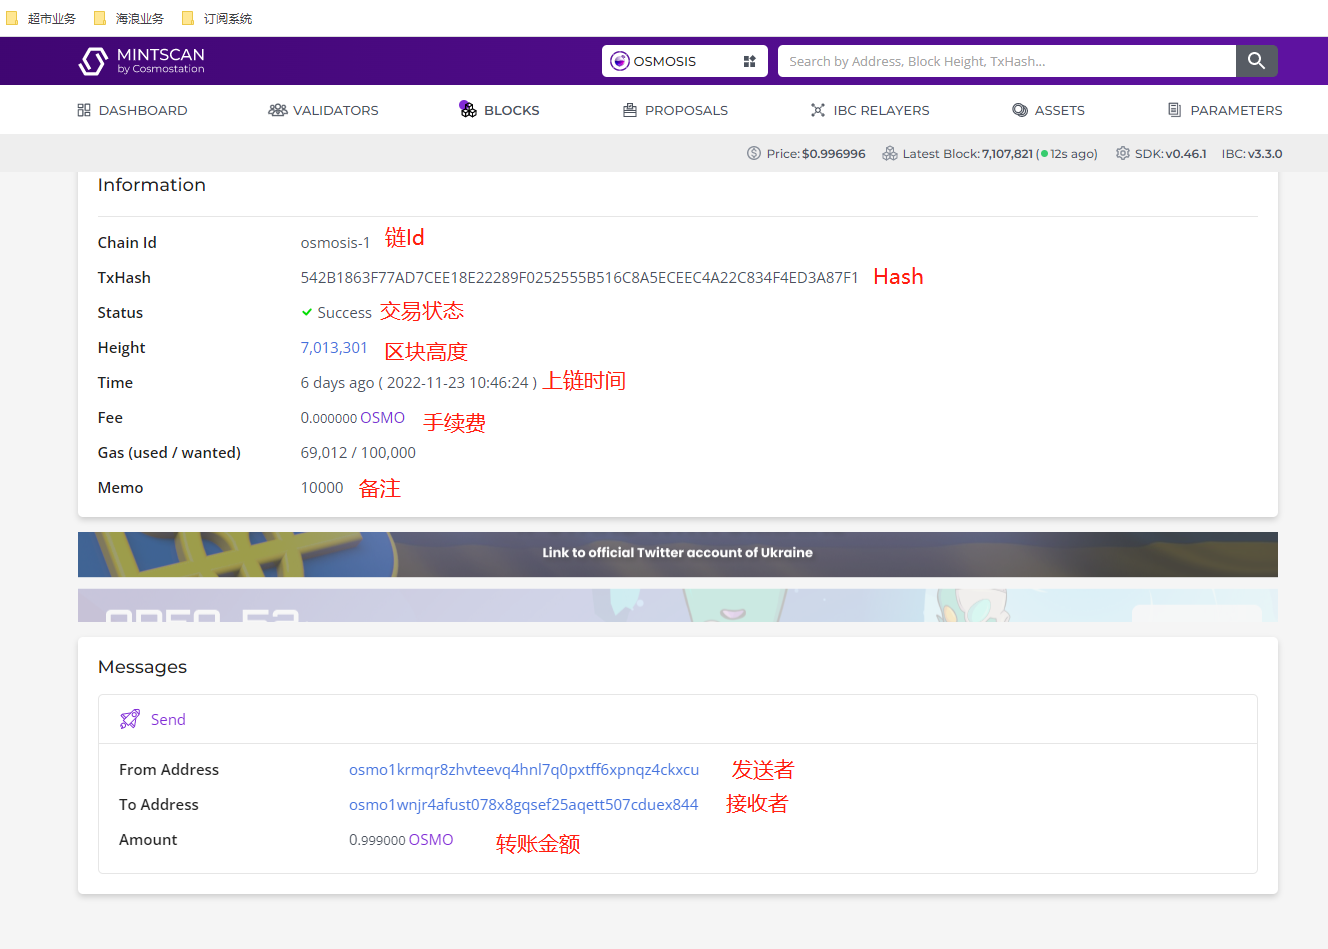Click the green Success check icon
The image size is (1328, 949).
(x=307, y=312)
